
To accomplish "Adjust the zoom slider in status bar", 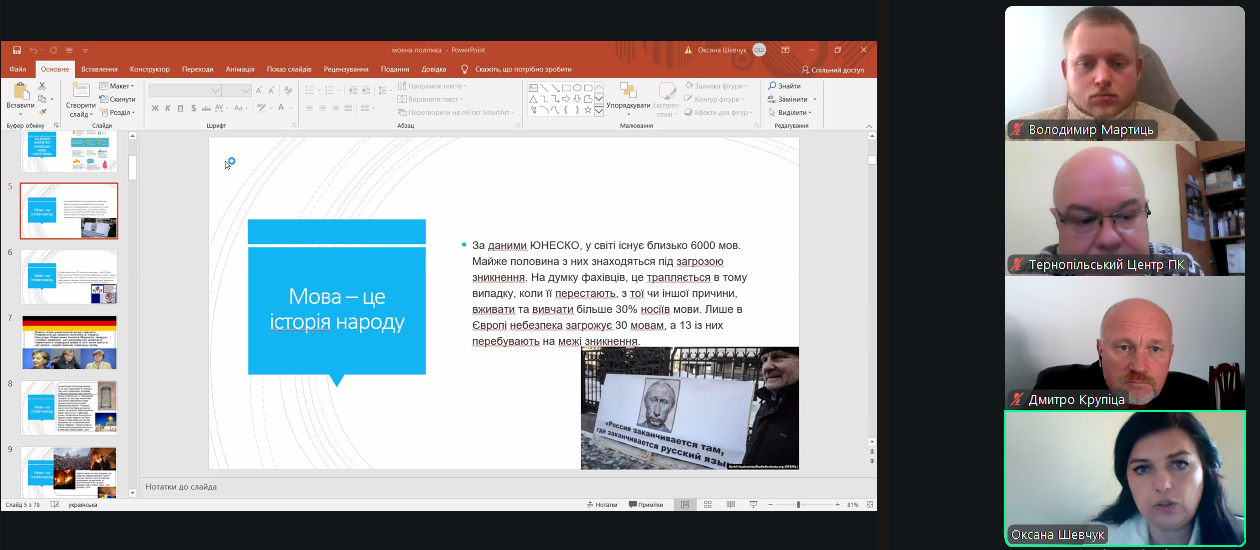I will click(798, 505).
